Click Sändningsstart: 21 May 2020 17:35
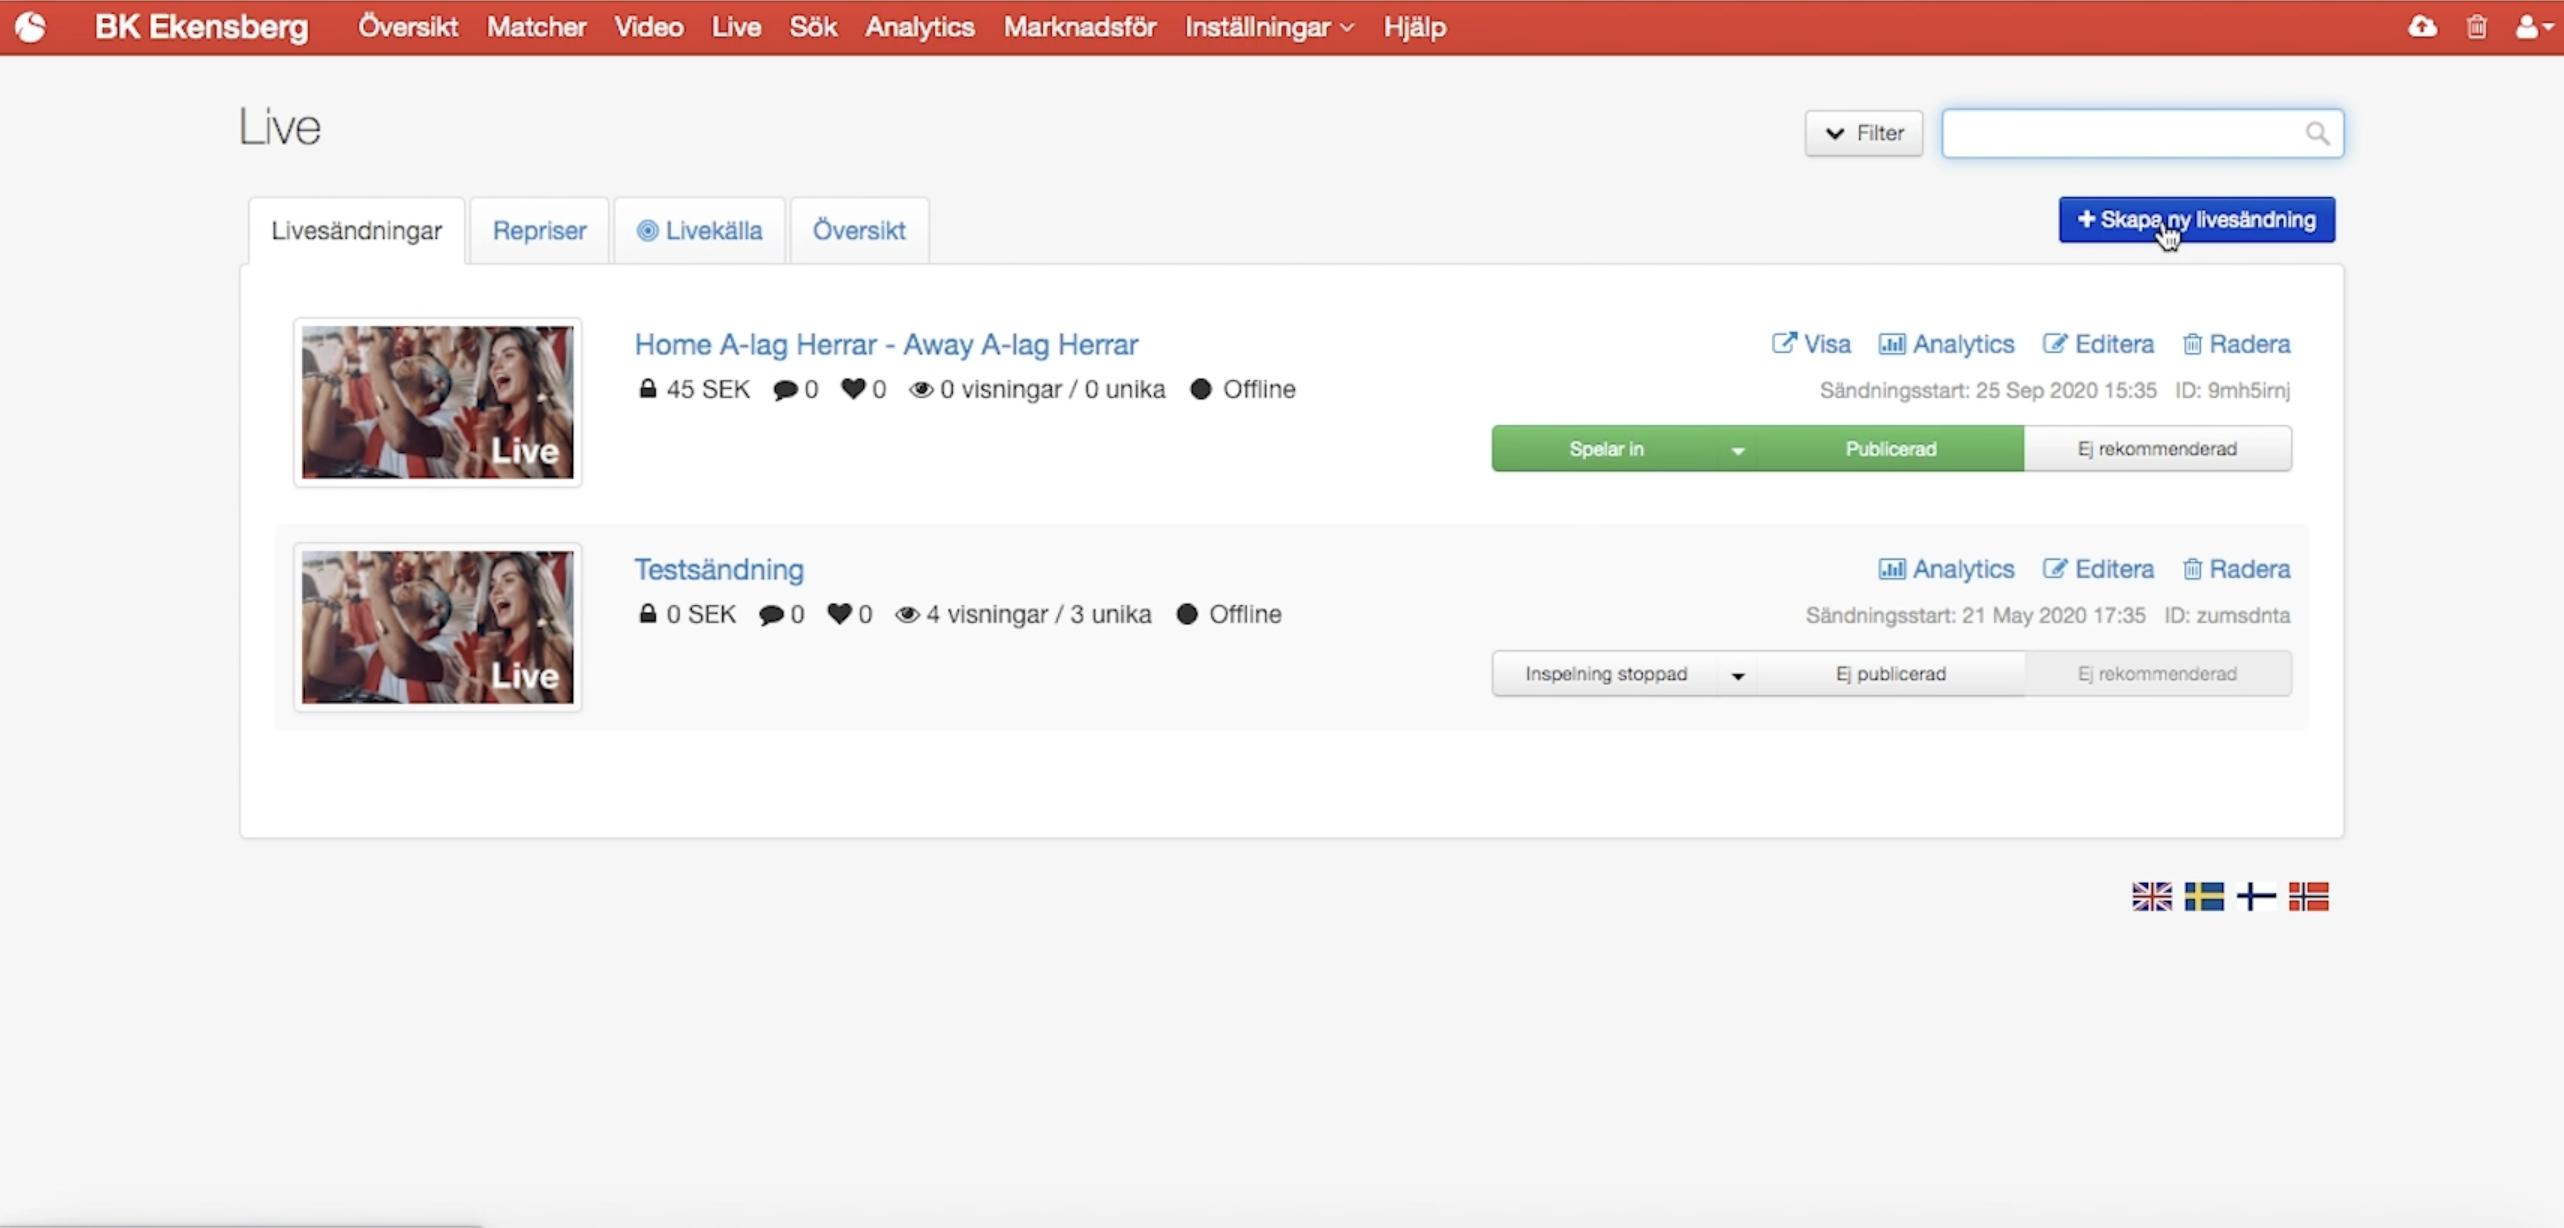2564x1228 pixels. pos(1975,616)
